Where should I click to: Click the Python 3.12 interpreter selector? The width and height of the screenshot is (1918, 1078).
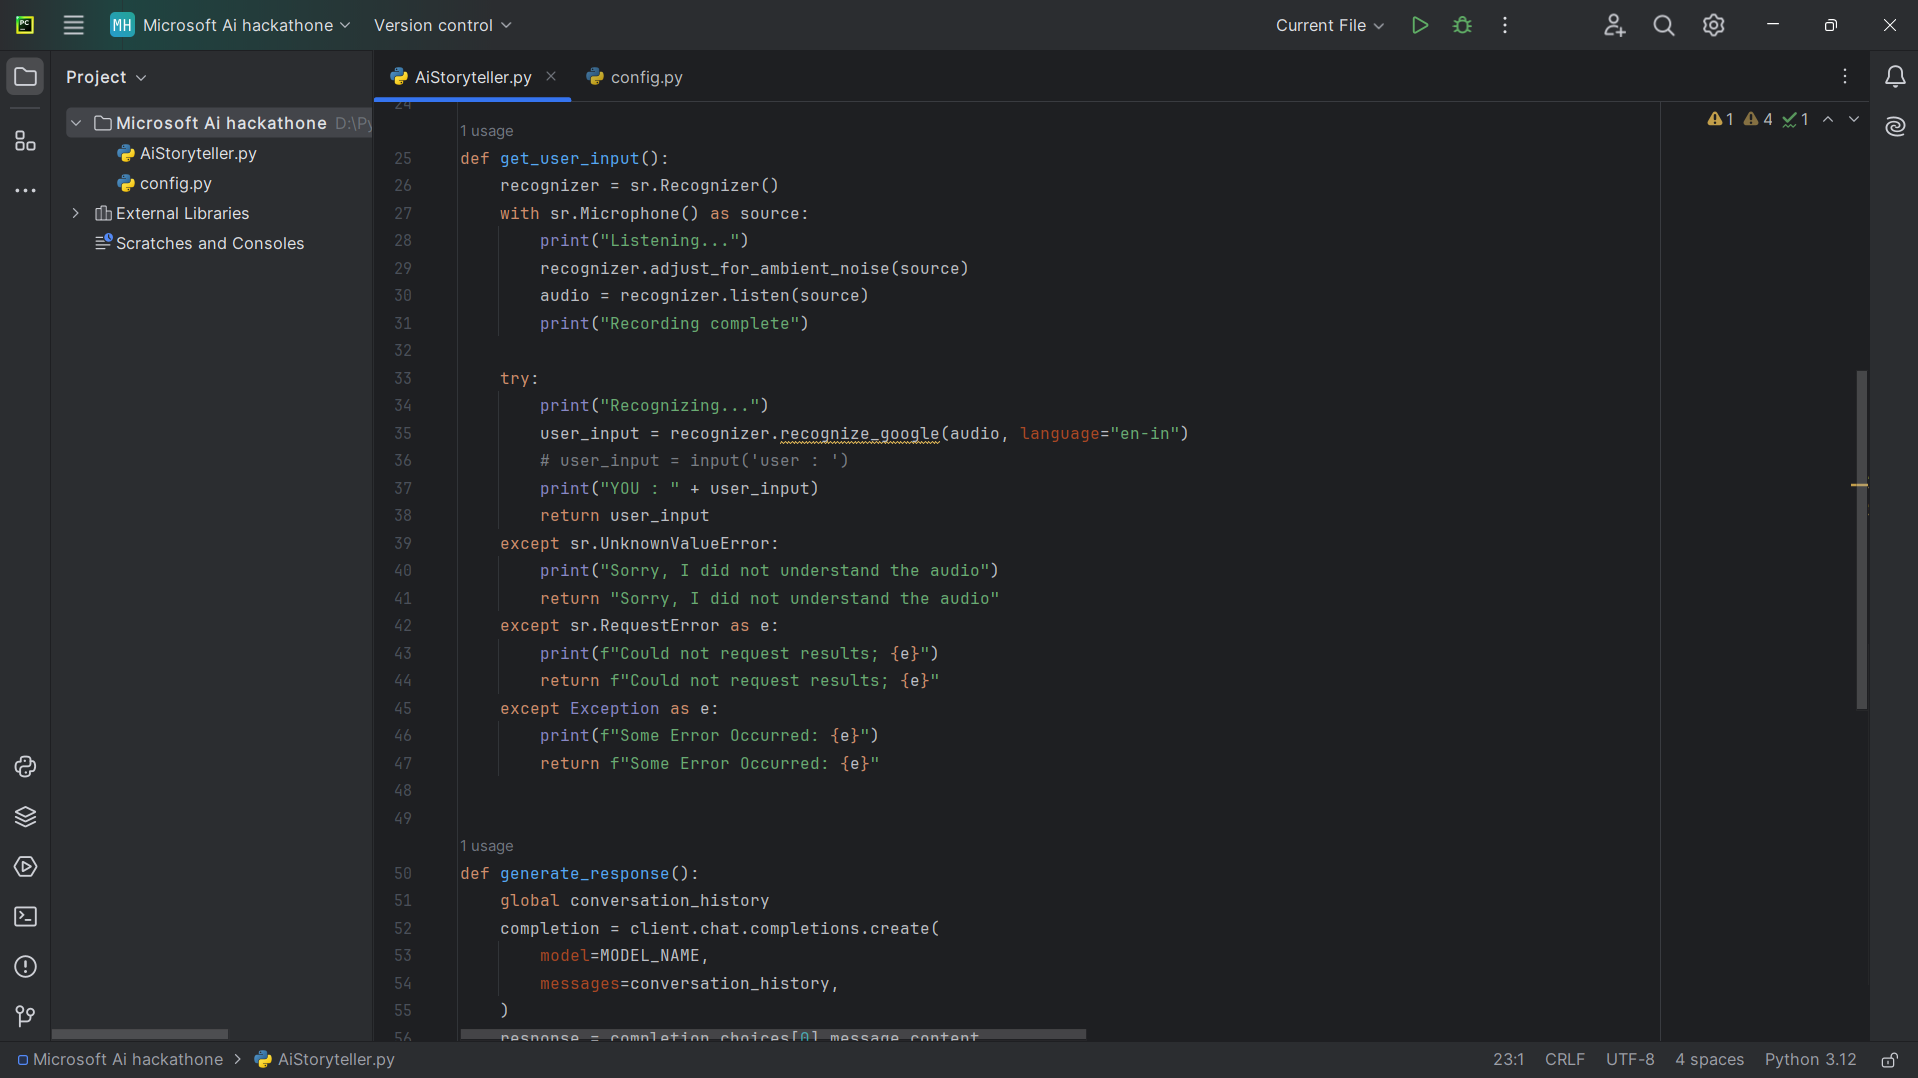point(1809,1060)
